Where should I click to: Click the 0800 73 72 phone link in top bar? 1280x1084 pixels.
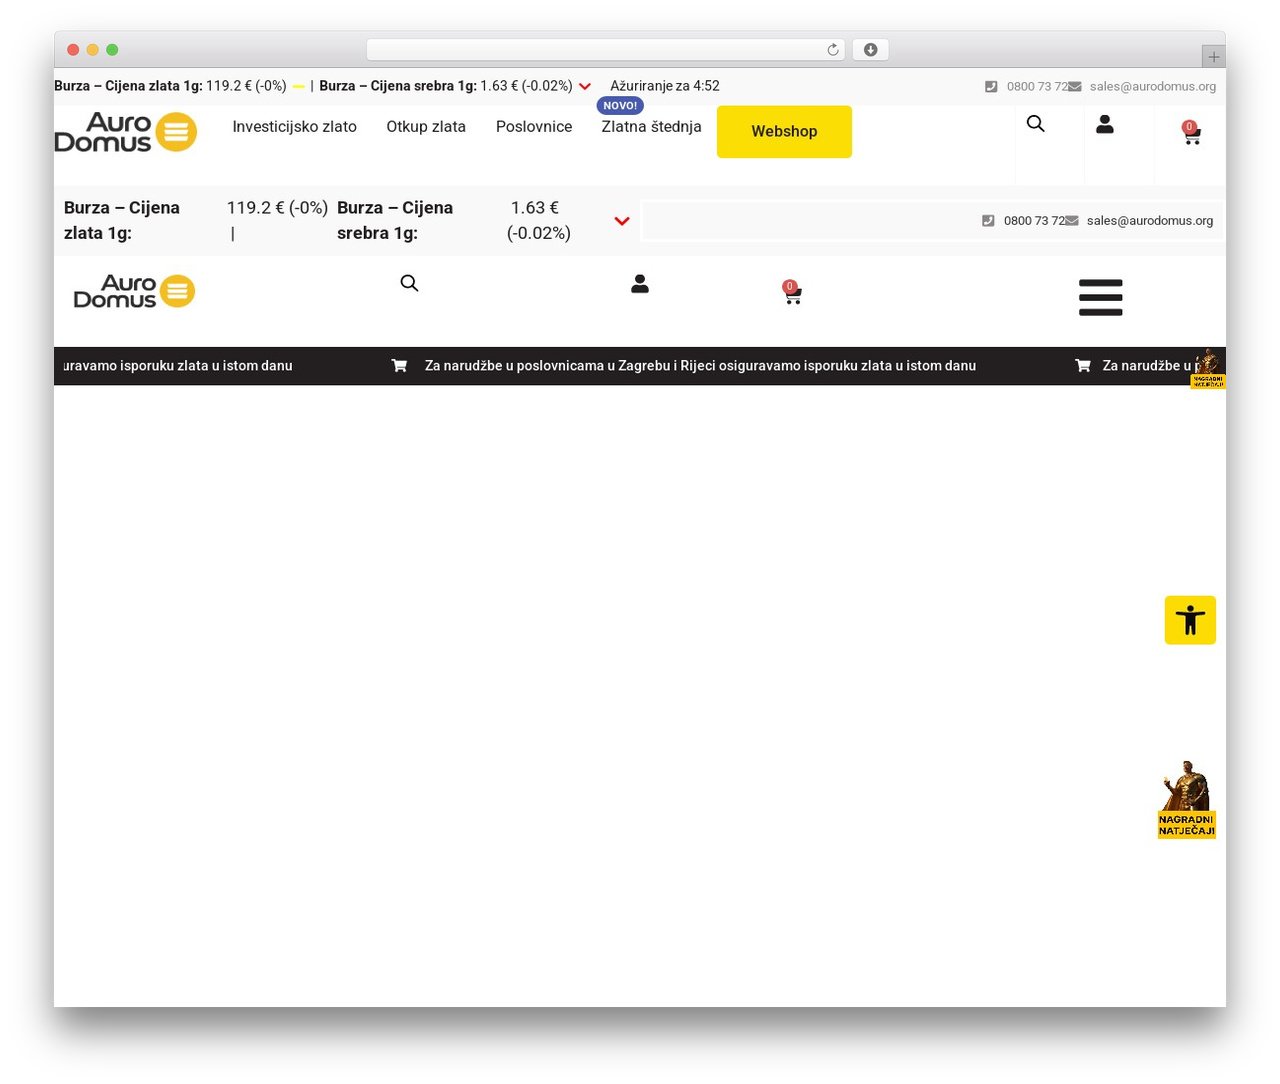tap(1037, 87)
